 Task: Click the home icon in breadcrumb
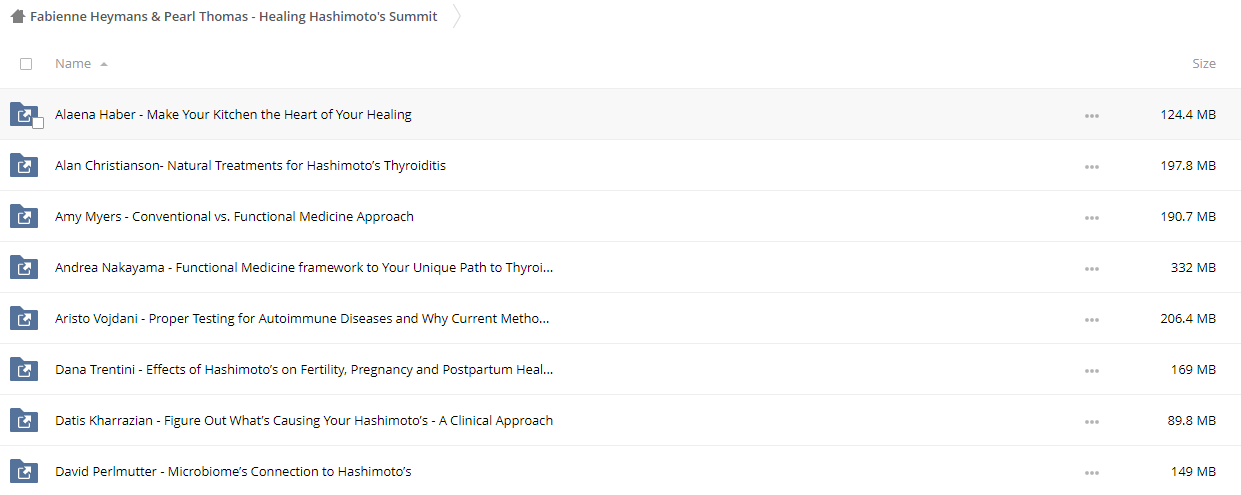click(x=17, y=16)
